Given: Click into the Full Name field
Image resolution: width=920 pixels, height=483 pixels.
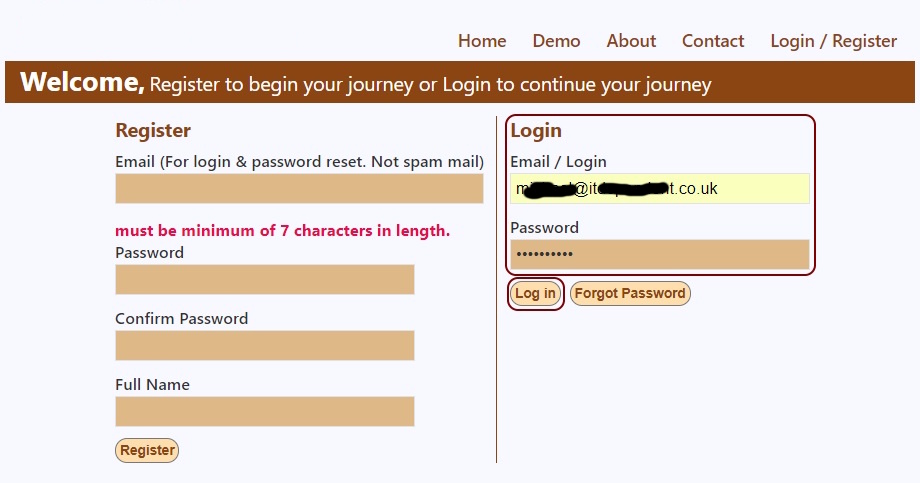Looking at the screenshot, I should pyautogui.click(x=265, y=412).
